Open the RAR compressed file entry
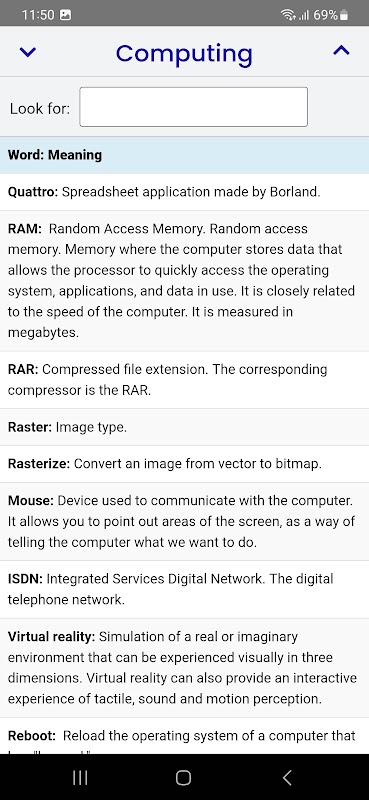 [x=184, y=380]
